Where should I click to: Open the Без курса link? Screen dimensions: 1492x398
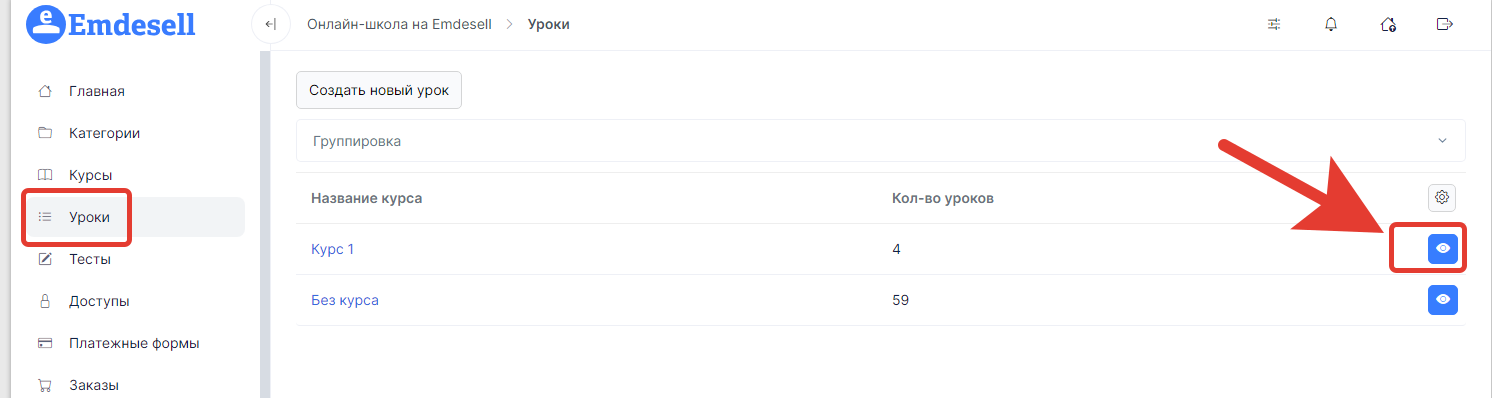click(x=345, y=300)
